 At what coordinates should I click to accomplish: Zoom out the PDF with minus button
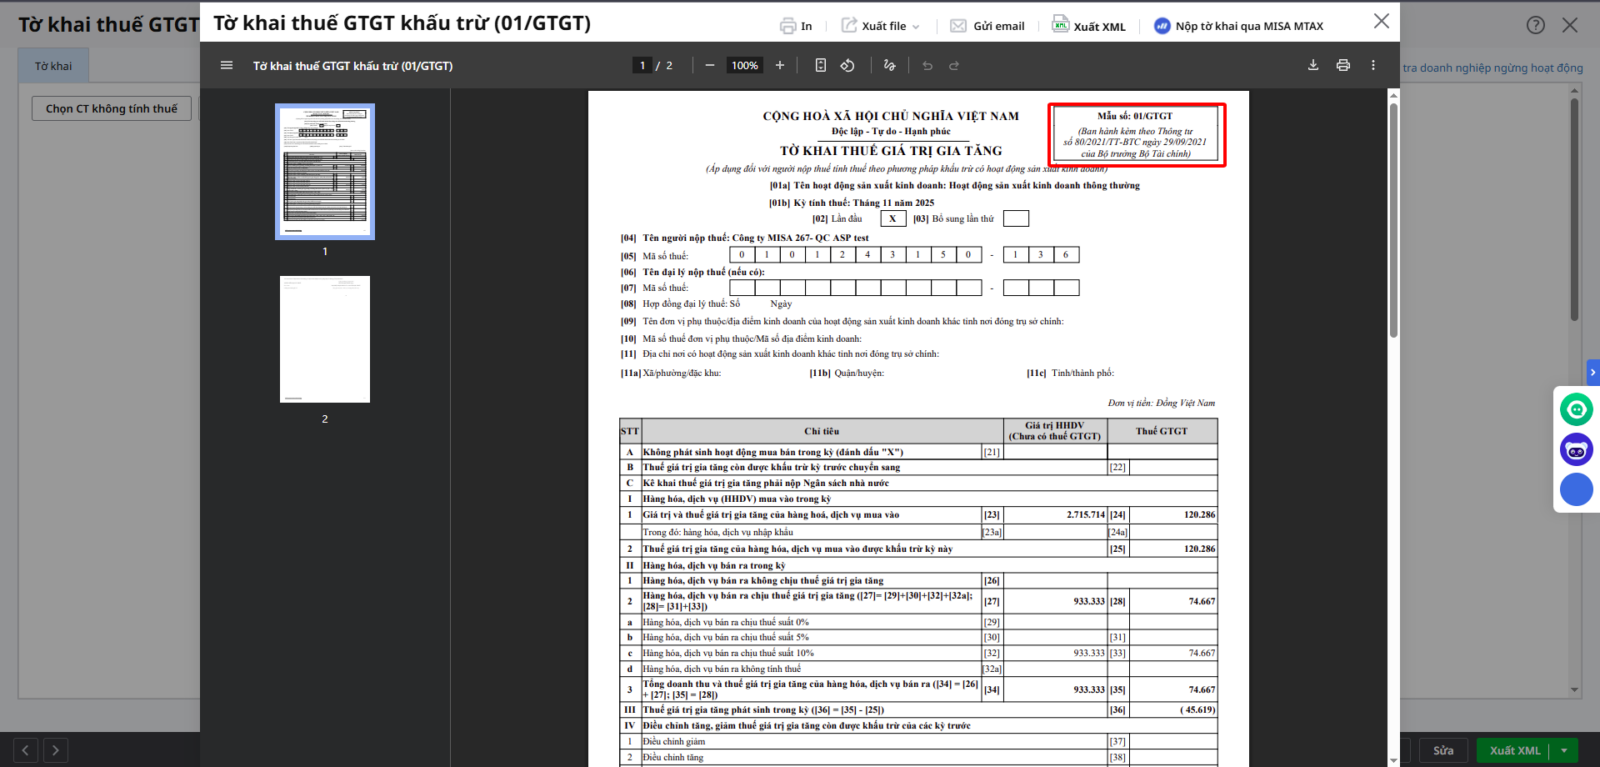click(x=710, y=66)
